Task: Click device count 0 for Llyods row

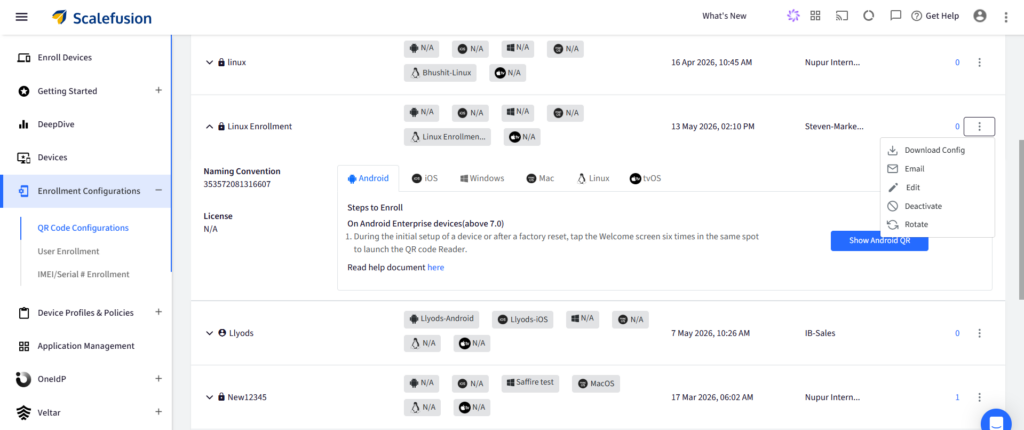Action: 957,333
